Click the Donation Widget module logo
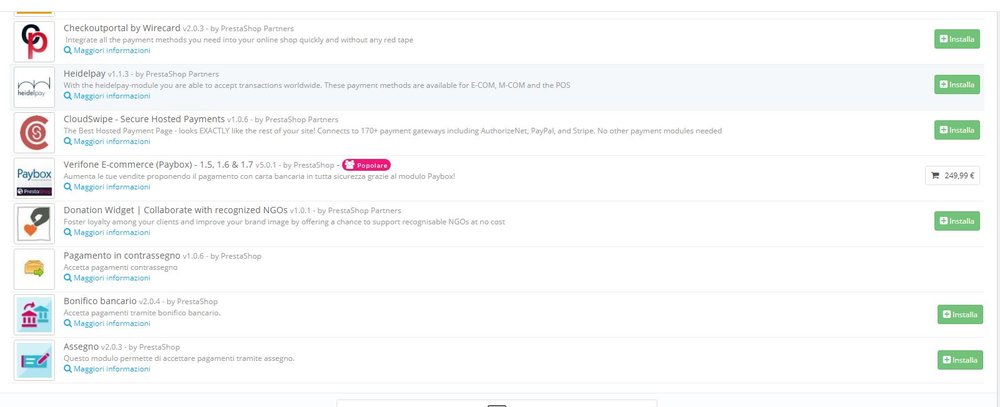 tap(34, 224)
